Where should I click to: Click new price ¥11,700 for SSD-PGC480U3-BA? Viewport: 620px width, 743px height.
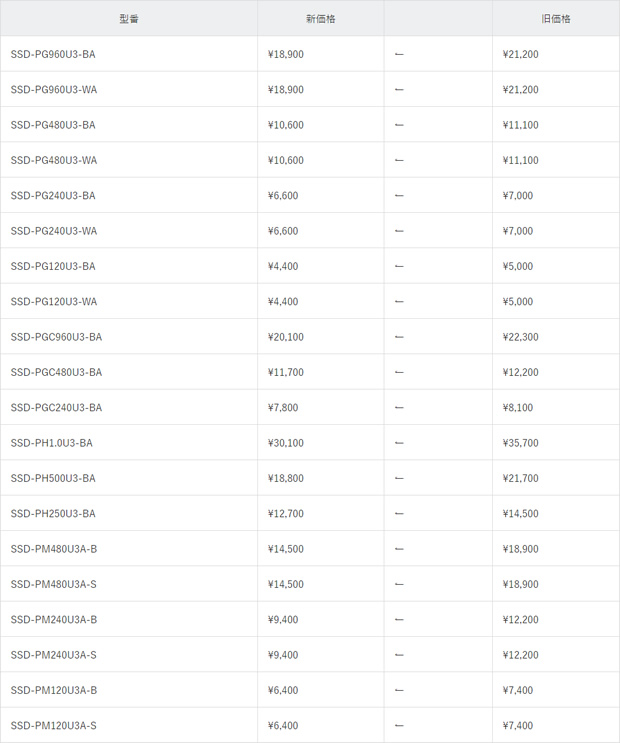pyautogui.click(x=285, y=372)
